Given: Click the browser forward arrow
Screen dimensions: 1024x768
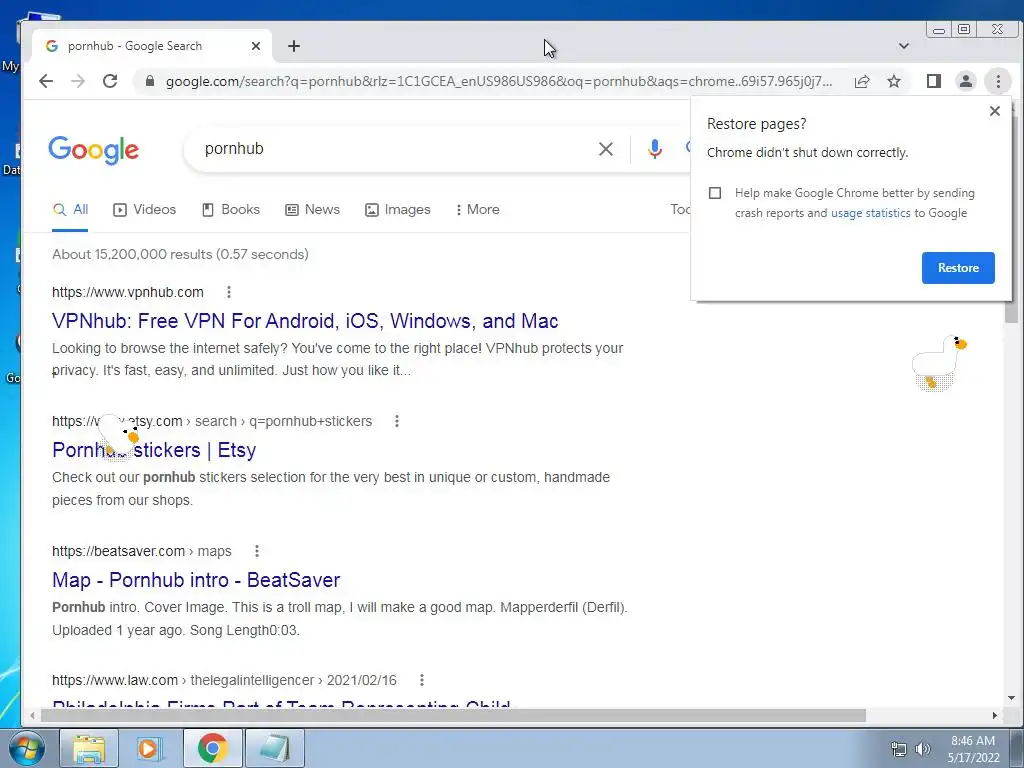Looking at the screenshot, I should coord(78,81).
